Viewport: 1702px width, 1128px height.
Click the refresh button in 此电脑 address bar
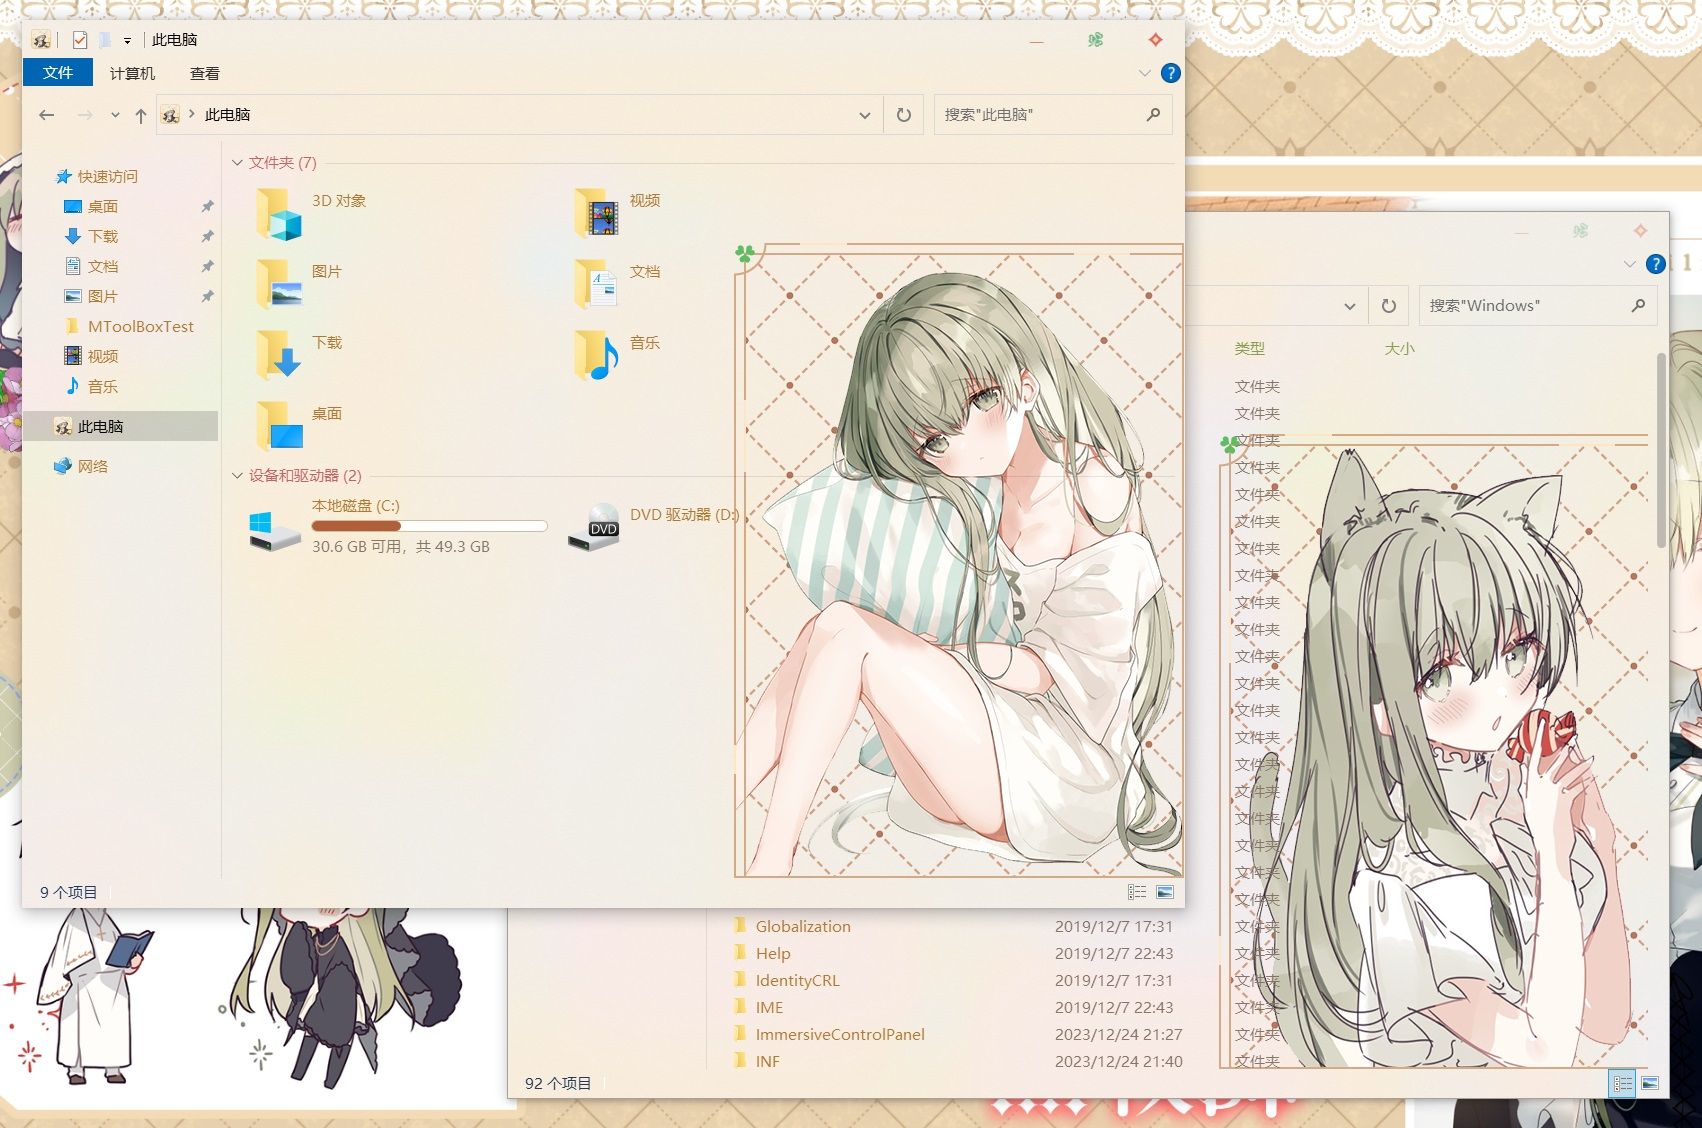[904, 115]
